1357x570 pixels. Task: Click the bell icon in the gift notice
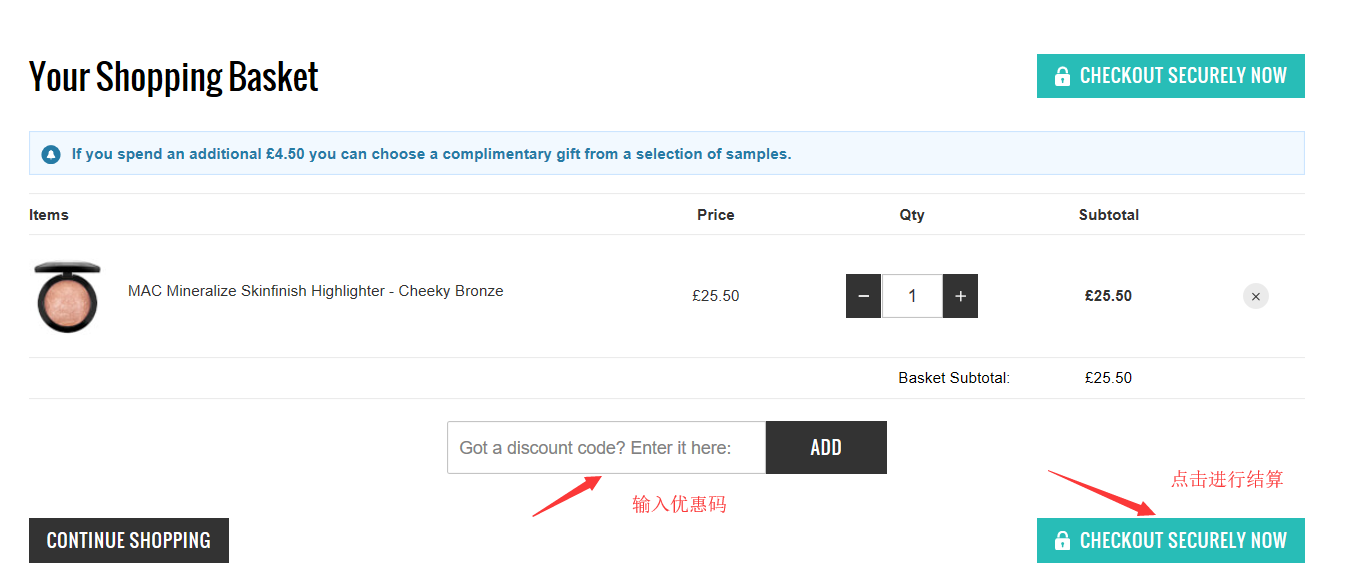51,155
